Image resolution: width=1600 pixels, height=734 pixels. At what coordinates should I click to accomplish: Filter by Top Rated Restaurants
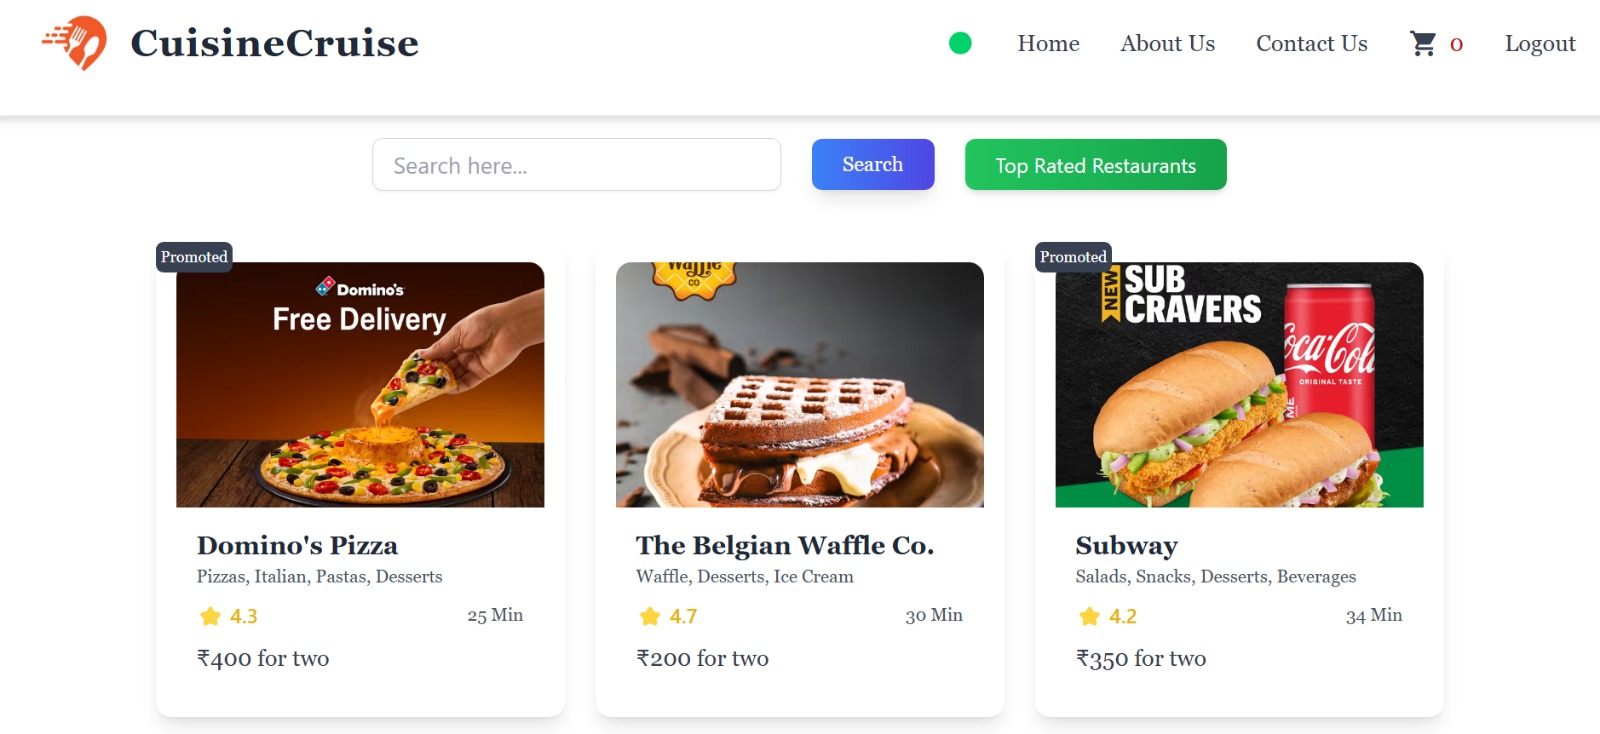[x=1095, y=165]
